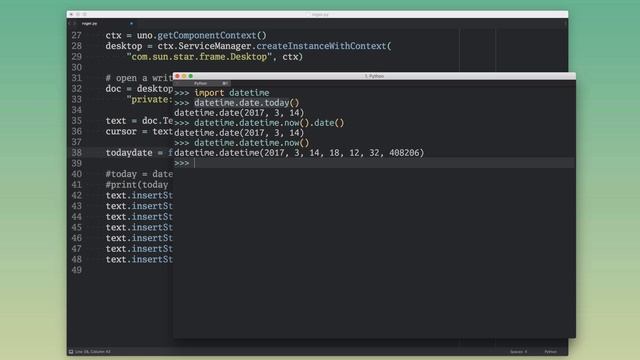
Task: Click "todaydate" on line 38
Action: click(129, 153)
